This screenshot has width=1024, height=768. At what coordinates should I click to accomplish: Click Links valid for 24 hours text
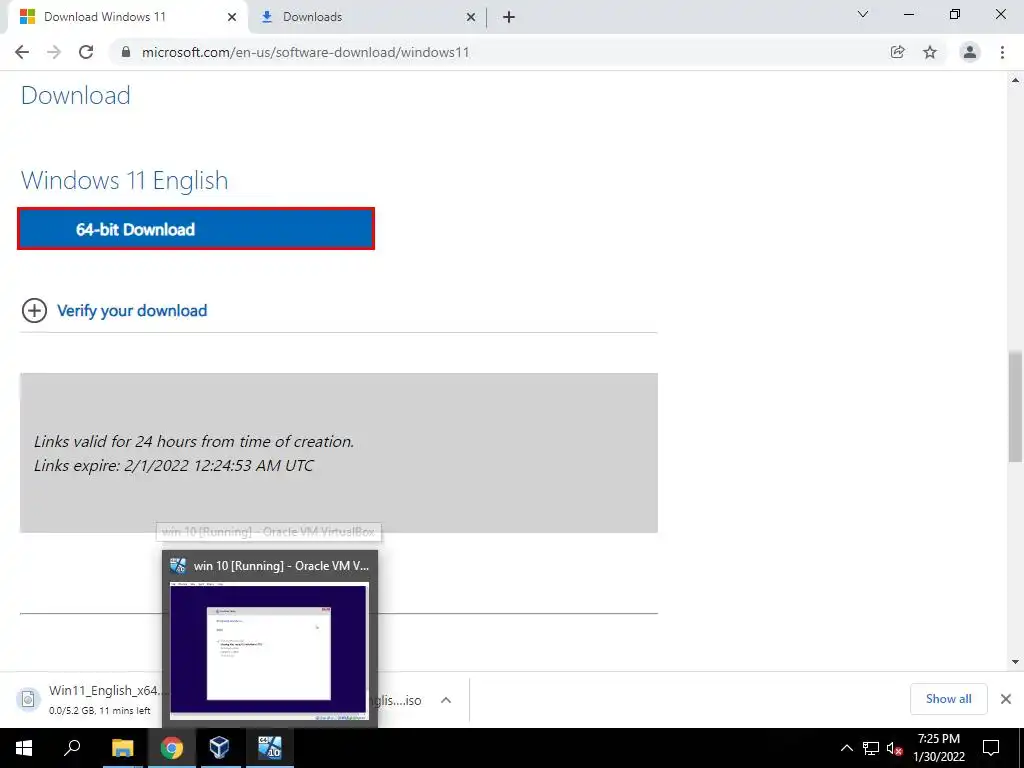click(194, 441)
